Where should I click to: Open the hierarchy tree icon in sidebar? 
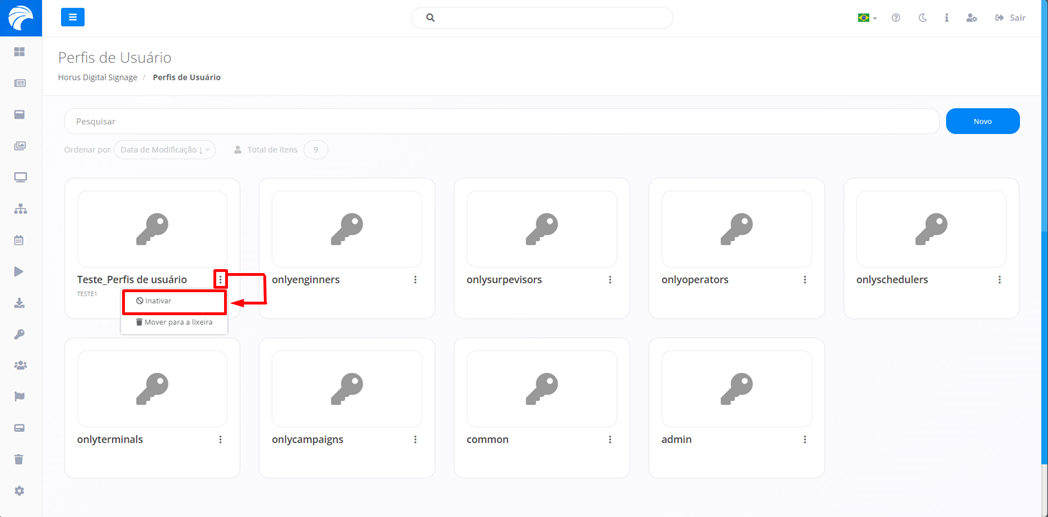tap(20, 209)
